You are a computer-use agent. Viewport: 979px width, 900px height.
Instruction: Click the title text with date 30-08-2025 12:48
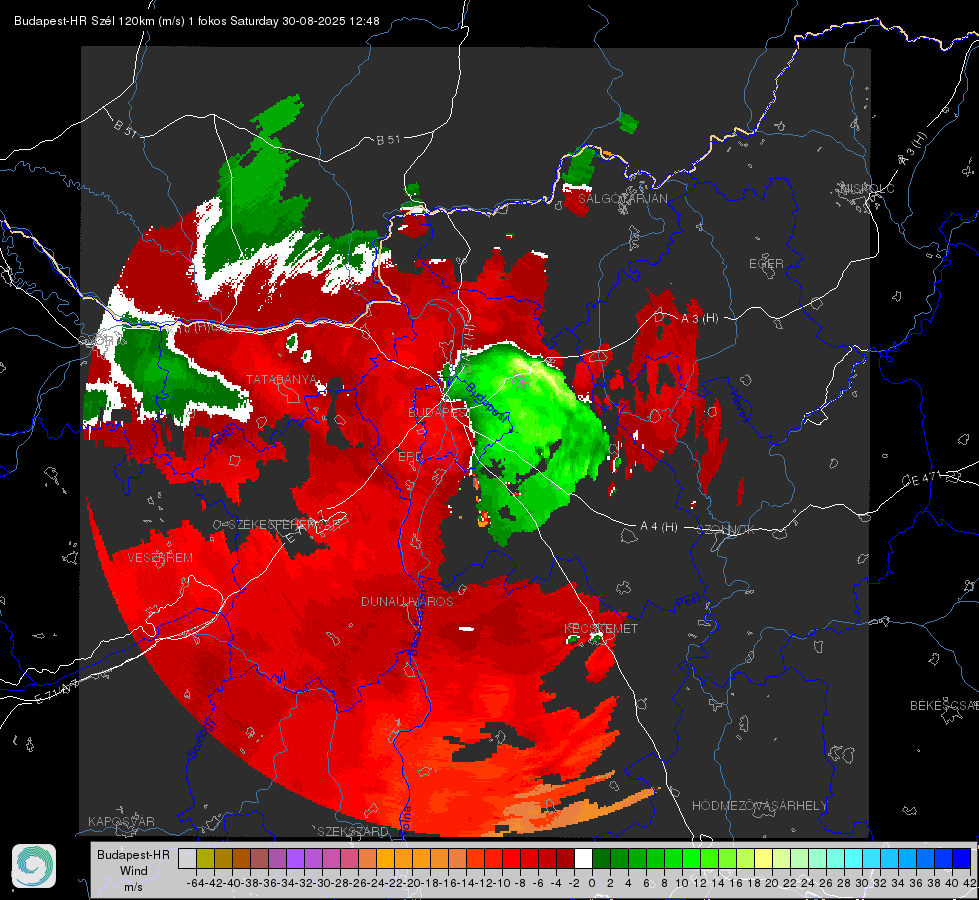197,21
